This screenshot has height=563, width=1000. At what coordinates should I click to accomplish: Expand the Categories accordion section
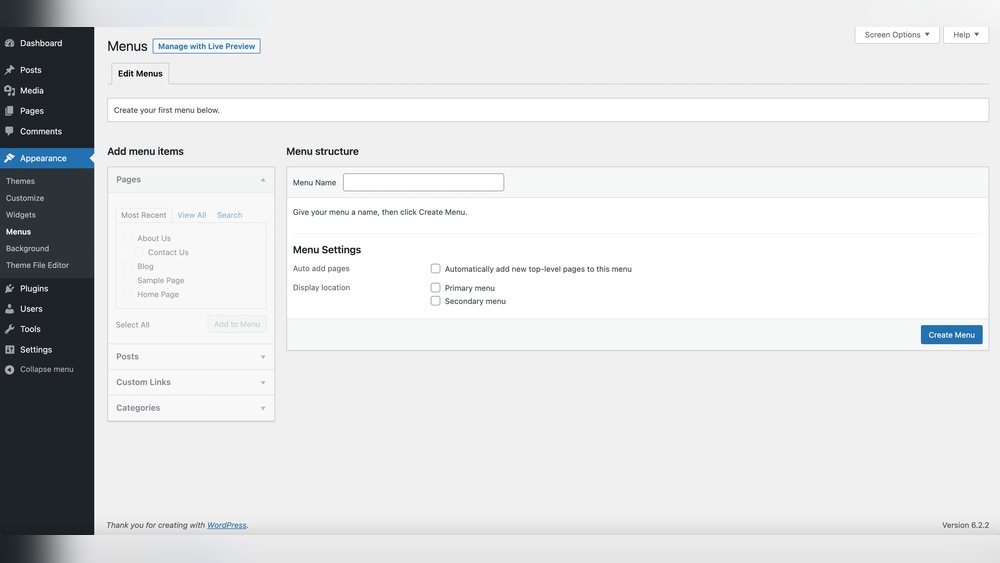click(x=191, y=408)
